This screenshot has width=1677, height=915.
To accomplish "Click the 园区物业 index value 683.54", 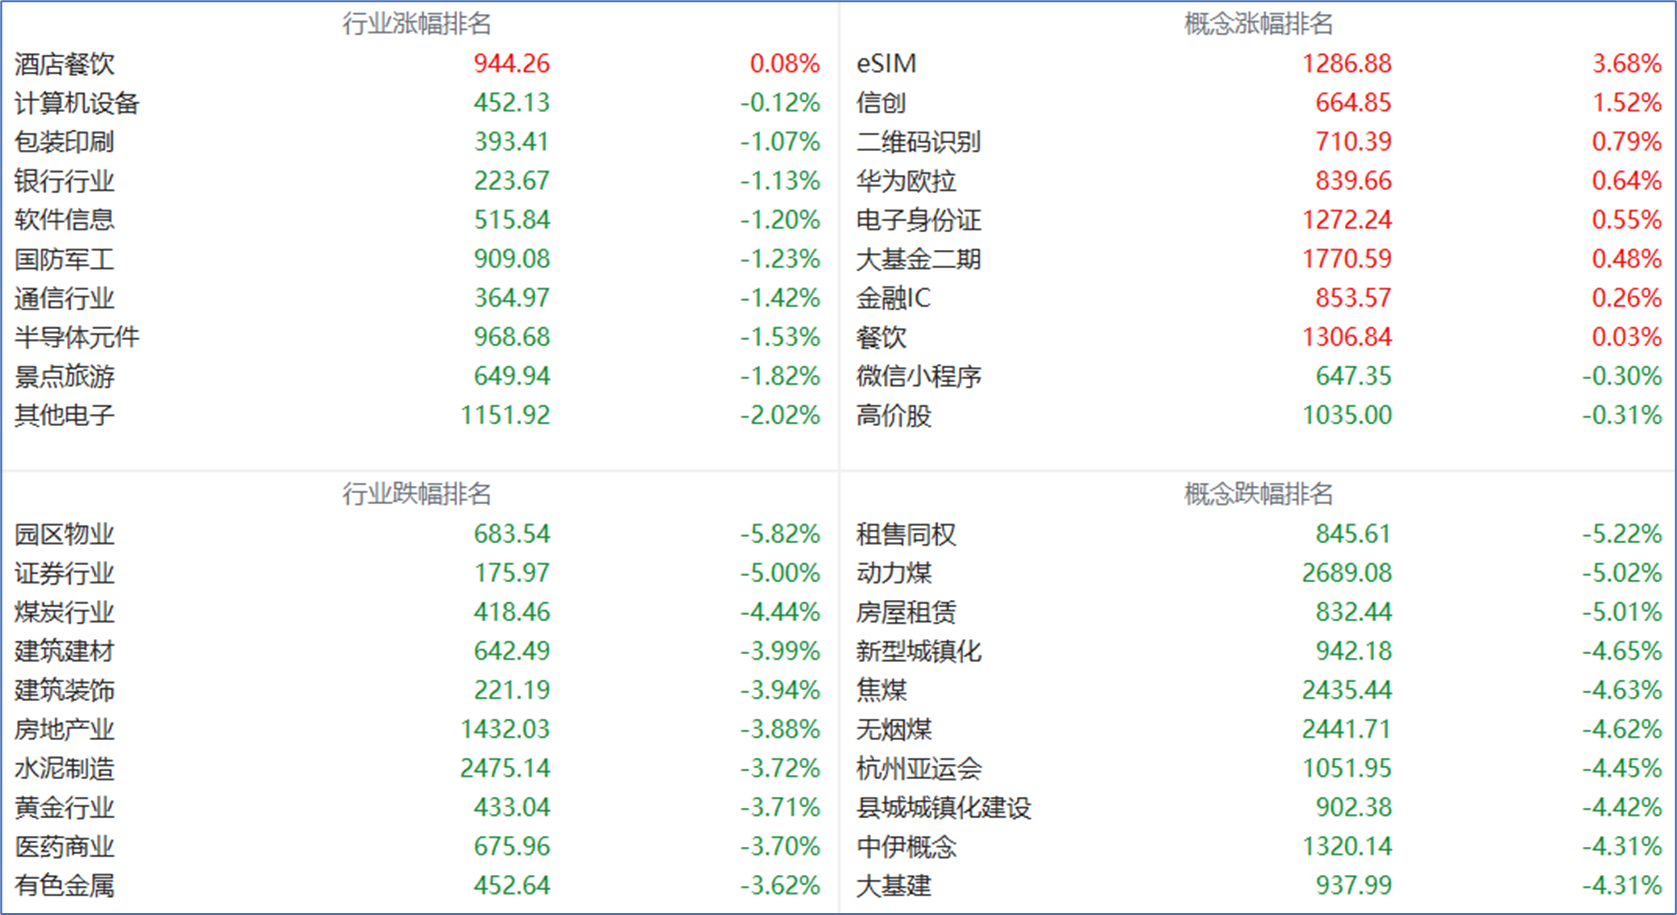I will [x=511, y=534].
